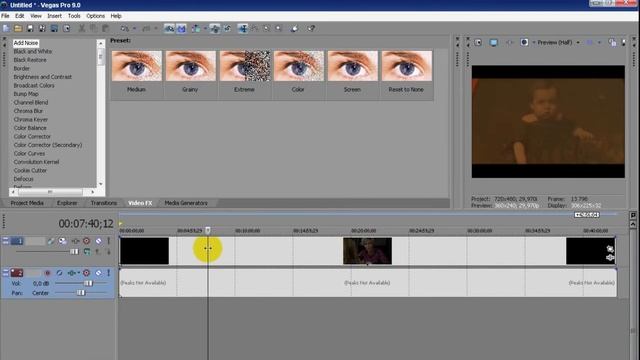Select the Zoom Edit tool
The width and height of the screenshot is (640, 360).
[x=278, y=29]
